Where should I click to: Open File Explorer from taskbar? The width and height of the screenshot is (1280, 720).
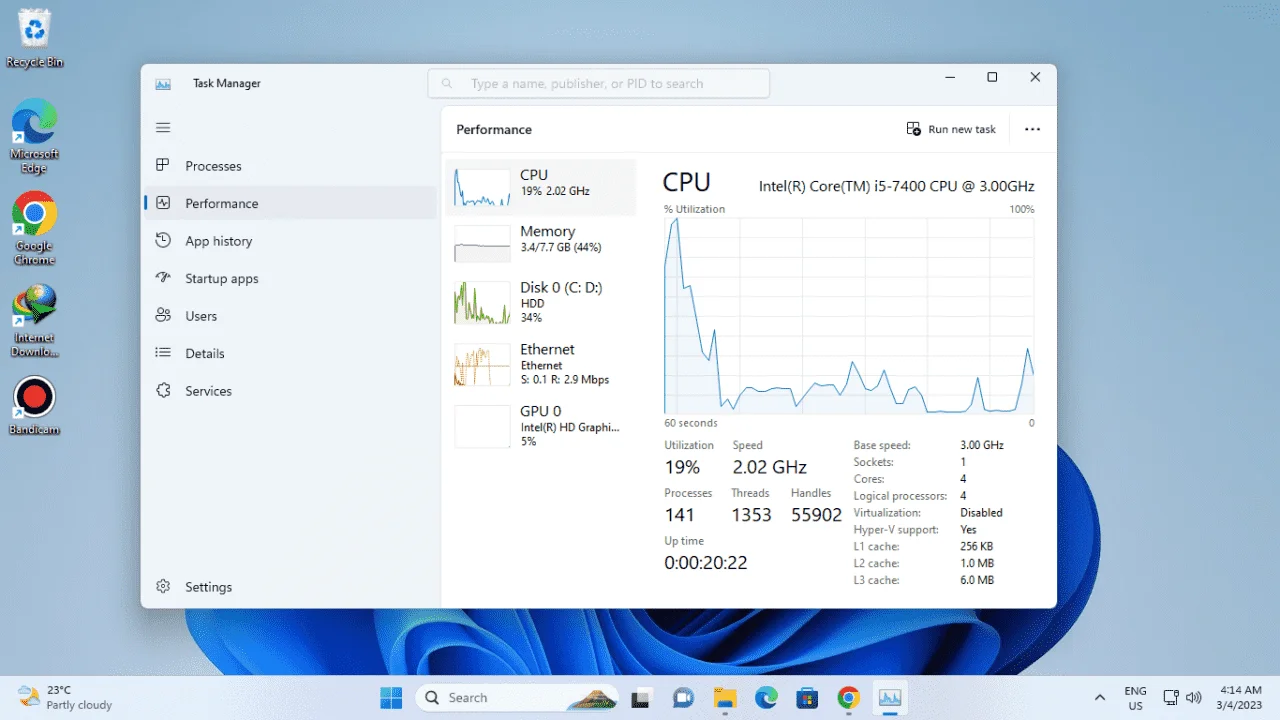point(725,697)
